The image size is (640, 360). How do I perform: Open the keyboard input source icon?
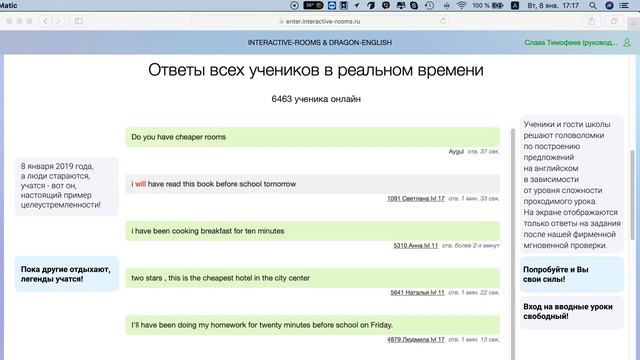515,5
